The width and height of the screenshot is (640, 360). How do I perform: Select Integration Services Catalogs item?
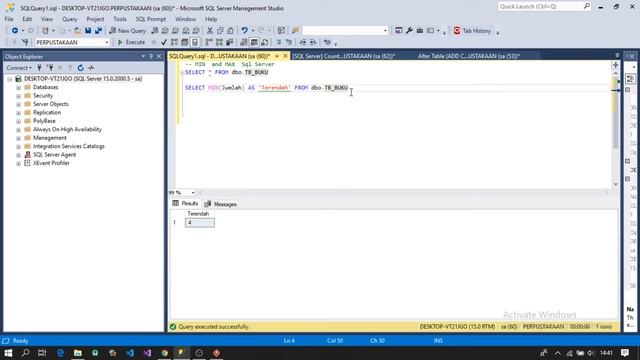[x=69, y=146]
